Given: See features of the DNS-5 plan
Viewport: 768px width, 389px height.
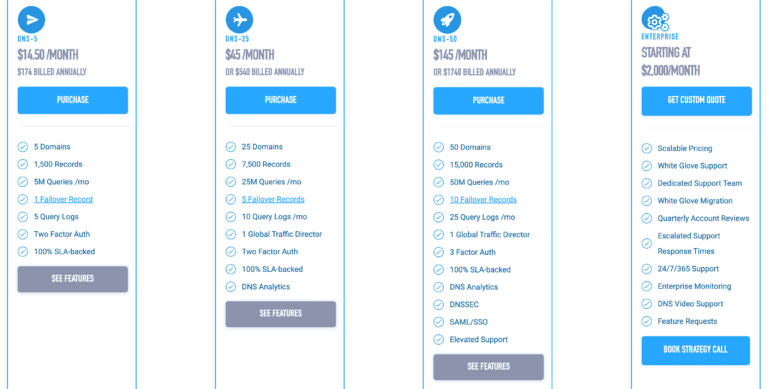Looking at the screenshot, I should [x=72, y=279].
